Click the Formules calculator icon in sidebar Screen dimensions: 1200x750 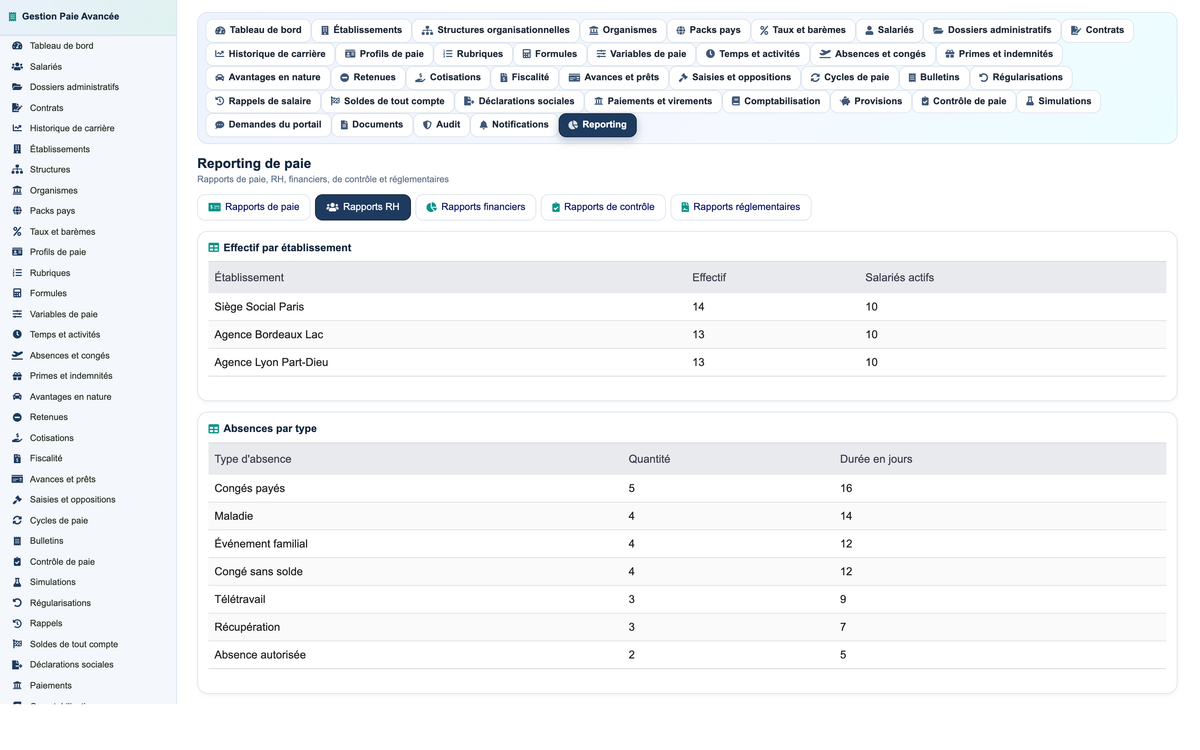tap(17, 293)
